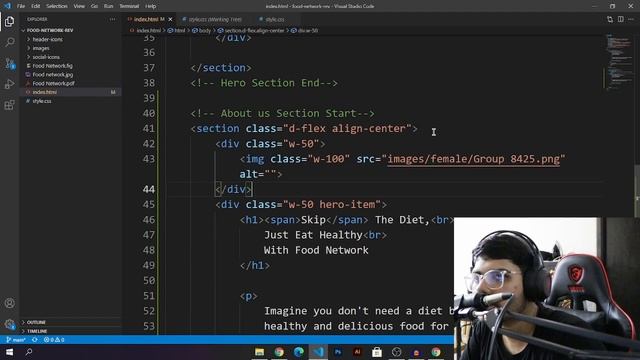Screen dimensions: 640x360
Task: Open the Terminal menu
Action: 129,6
